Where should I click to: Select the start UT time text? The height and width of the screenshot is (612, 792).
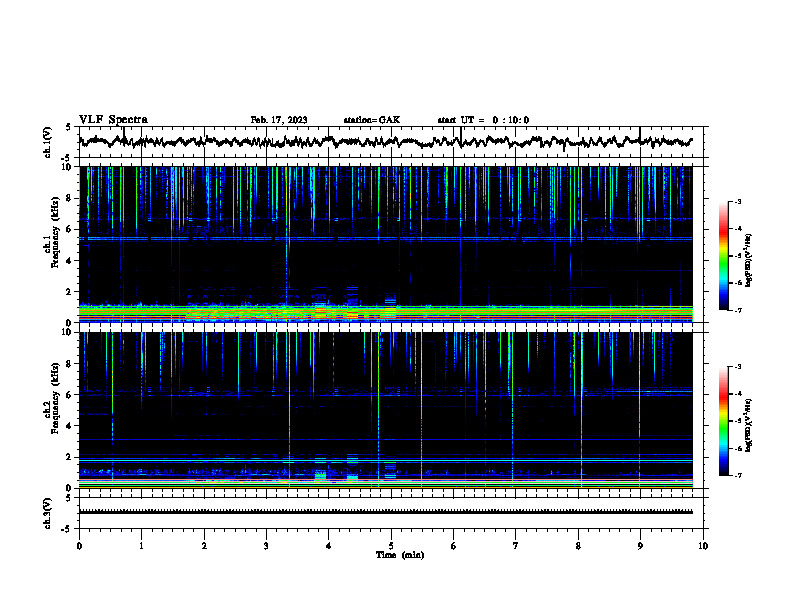(483, 120)
